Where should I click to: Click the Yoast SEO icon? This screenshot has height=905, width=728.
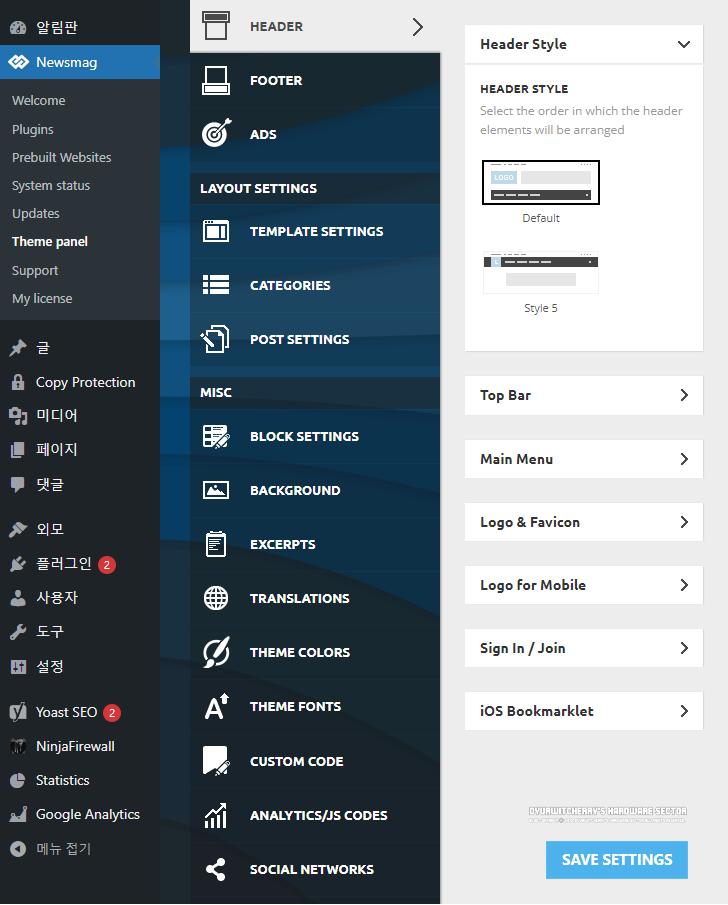(18, 712)
